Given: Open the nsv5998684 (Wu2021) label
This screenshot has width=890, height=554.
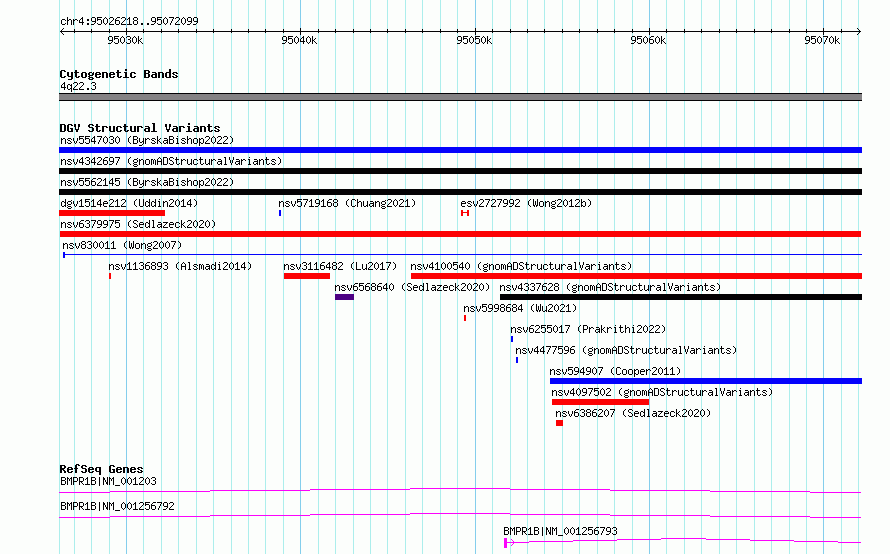Looking at the screenshot, I should click(x=520, y=308).
